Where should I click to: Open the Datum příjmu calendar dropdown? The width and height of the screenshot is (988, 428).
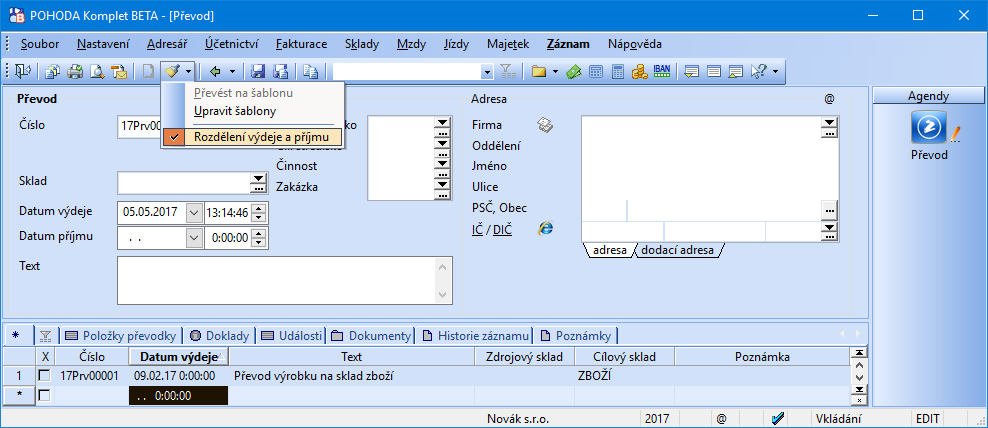click(195, 238)
